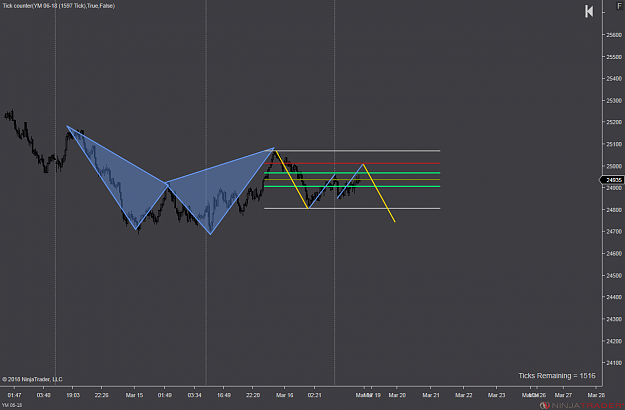Click the 24100 price axis label

click(x=614, y=363)
